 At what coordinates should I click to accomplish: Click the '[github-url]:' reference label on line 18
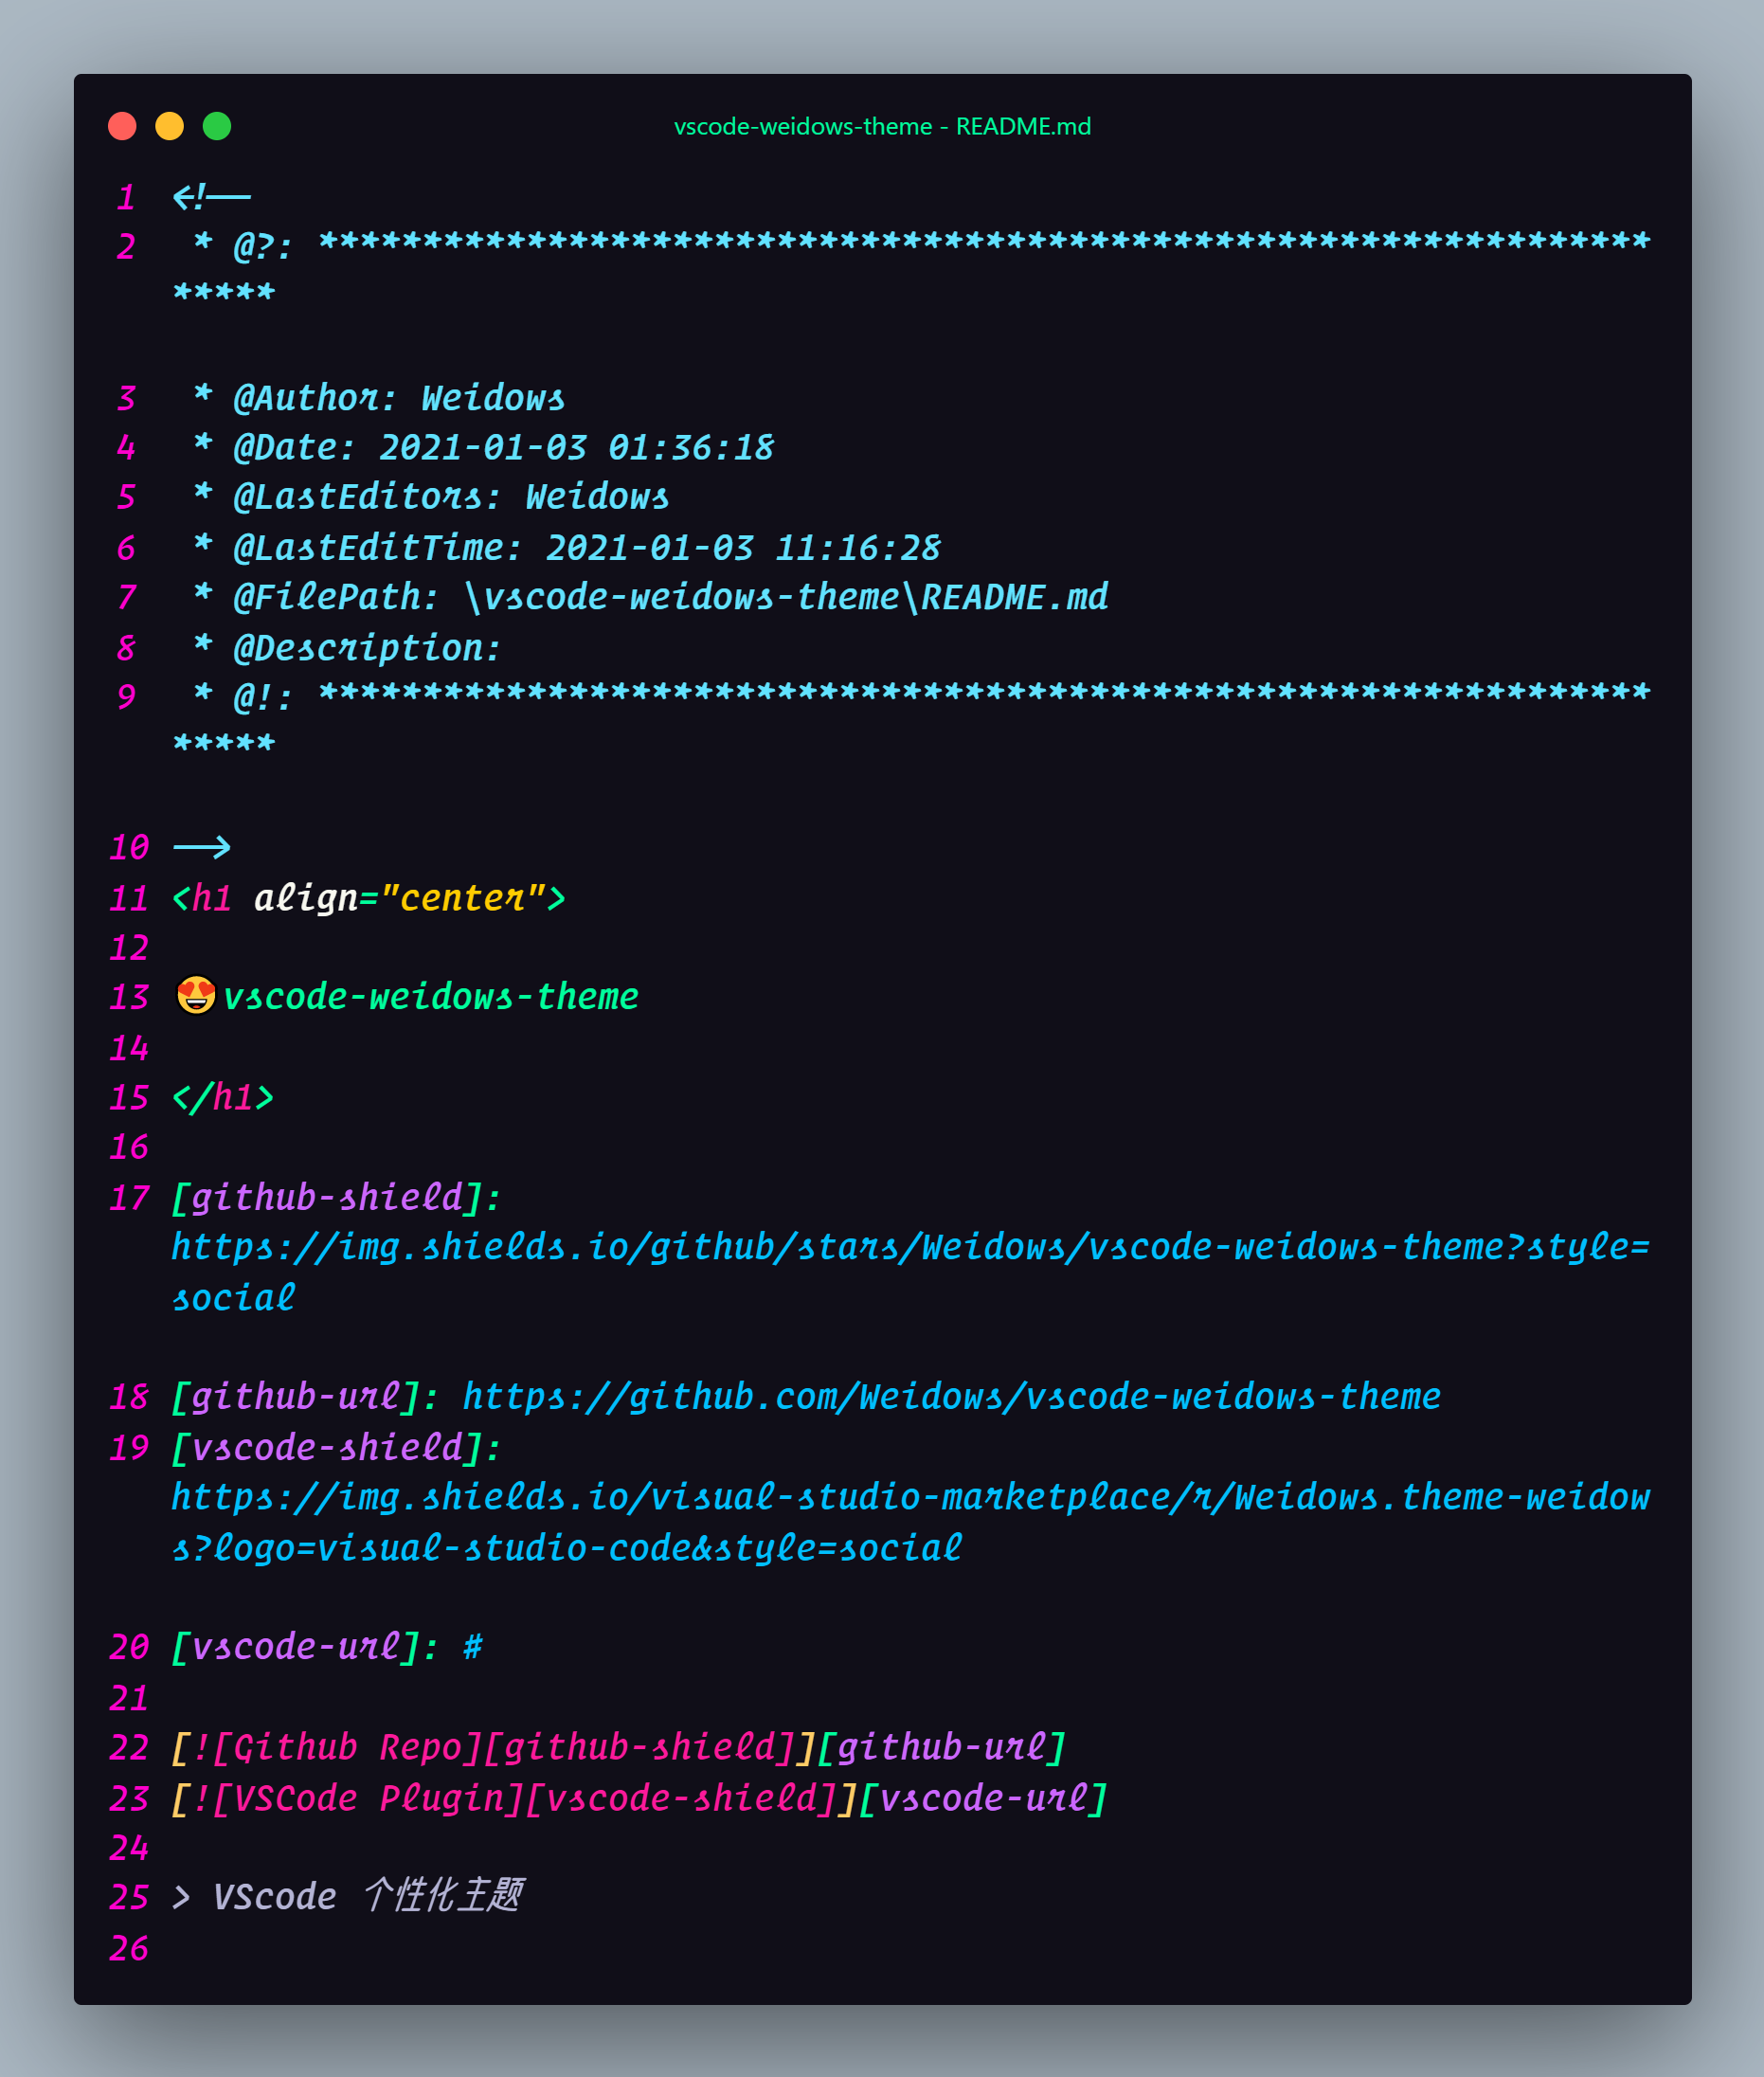305,1396
